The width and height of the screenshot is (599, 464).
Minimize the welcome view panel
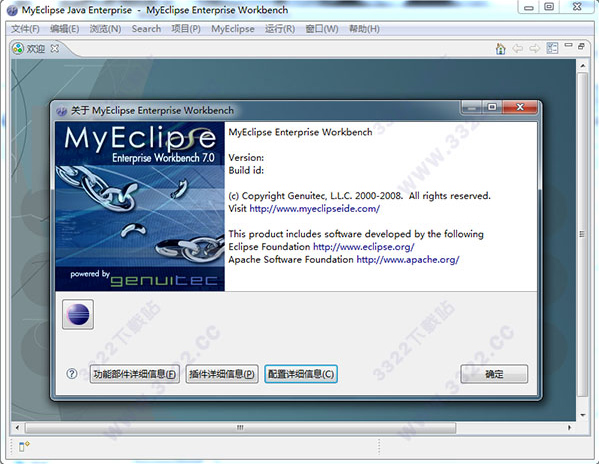[x=568, y=45]
